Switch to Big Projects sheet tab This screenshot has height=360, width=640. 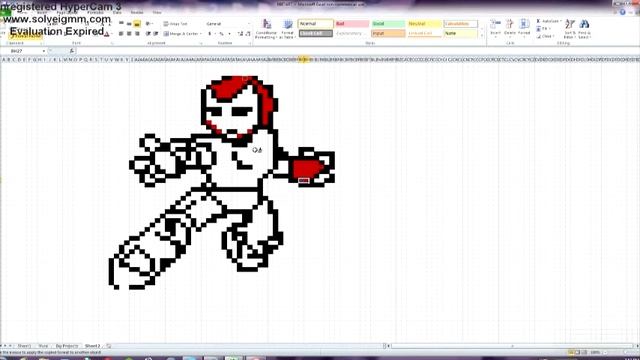[67, 346]
